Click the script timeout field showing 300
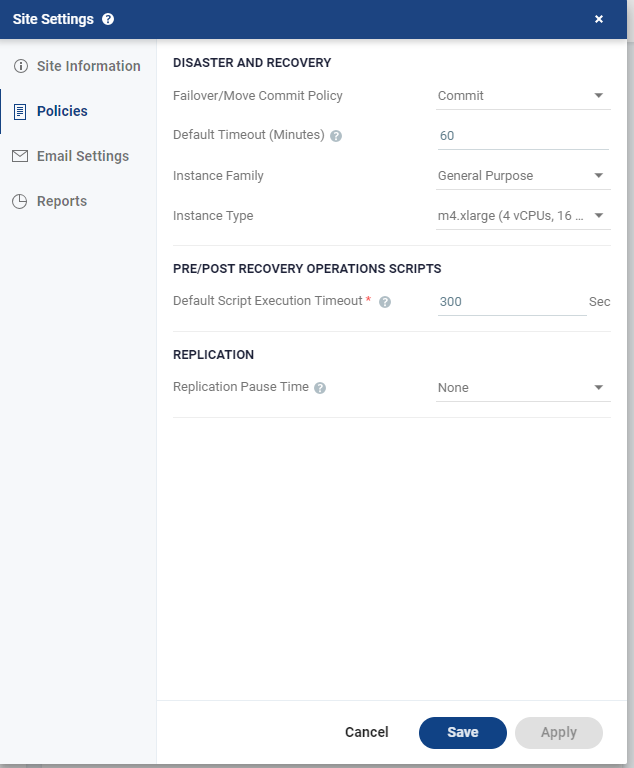Image resolution: width=634 pixels, height=768 pixels. click(x=512, y=302)
